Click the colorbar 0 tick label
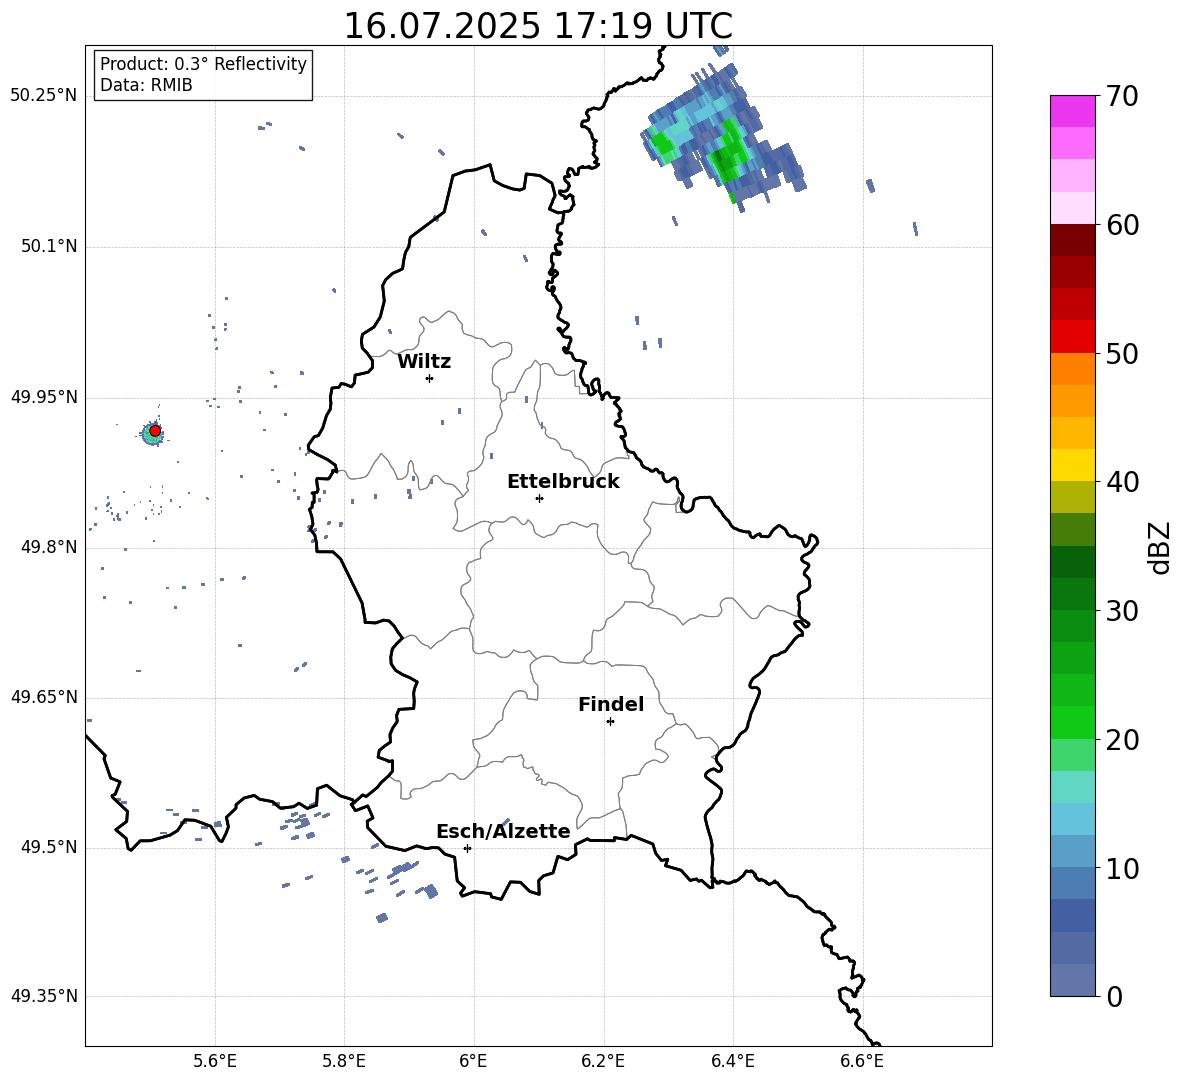This screenshot has height=1081, width=1184. pos(1114,997)
